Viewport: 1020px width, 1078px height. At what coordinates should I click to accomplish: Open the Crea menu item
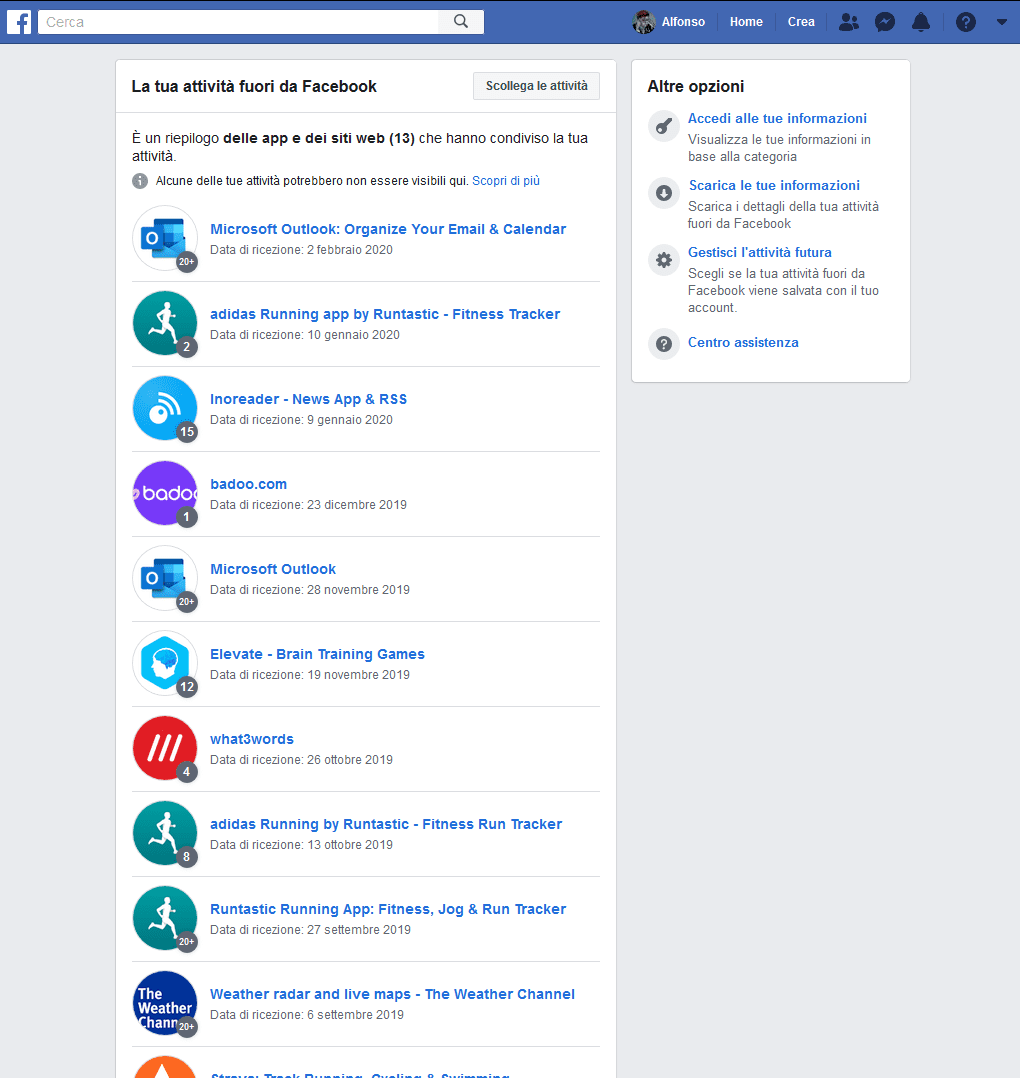pyautogui.click(x=801, y=22)
